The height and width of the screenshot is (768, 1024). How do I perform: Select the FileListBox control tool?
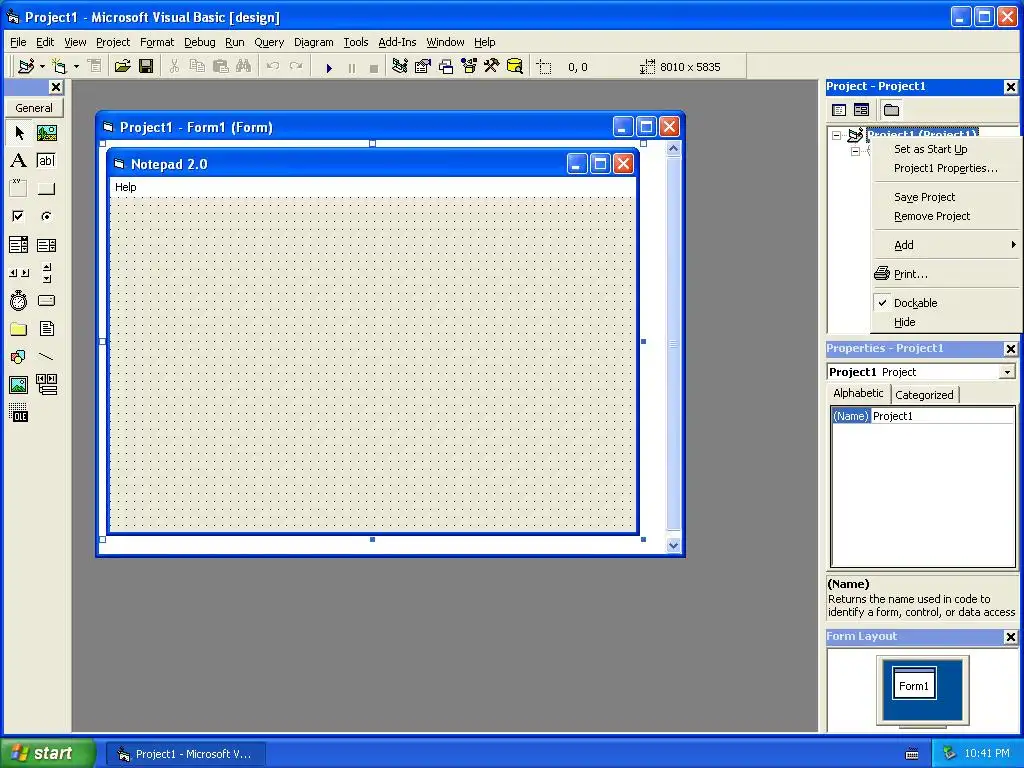point(46,328)
